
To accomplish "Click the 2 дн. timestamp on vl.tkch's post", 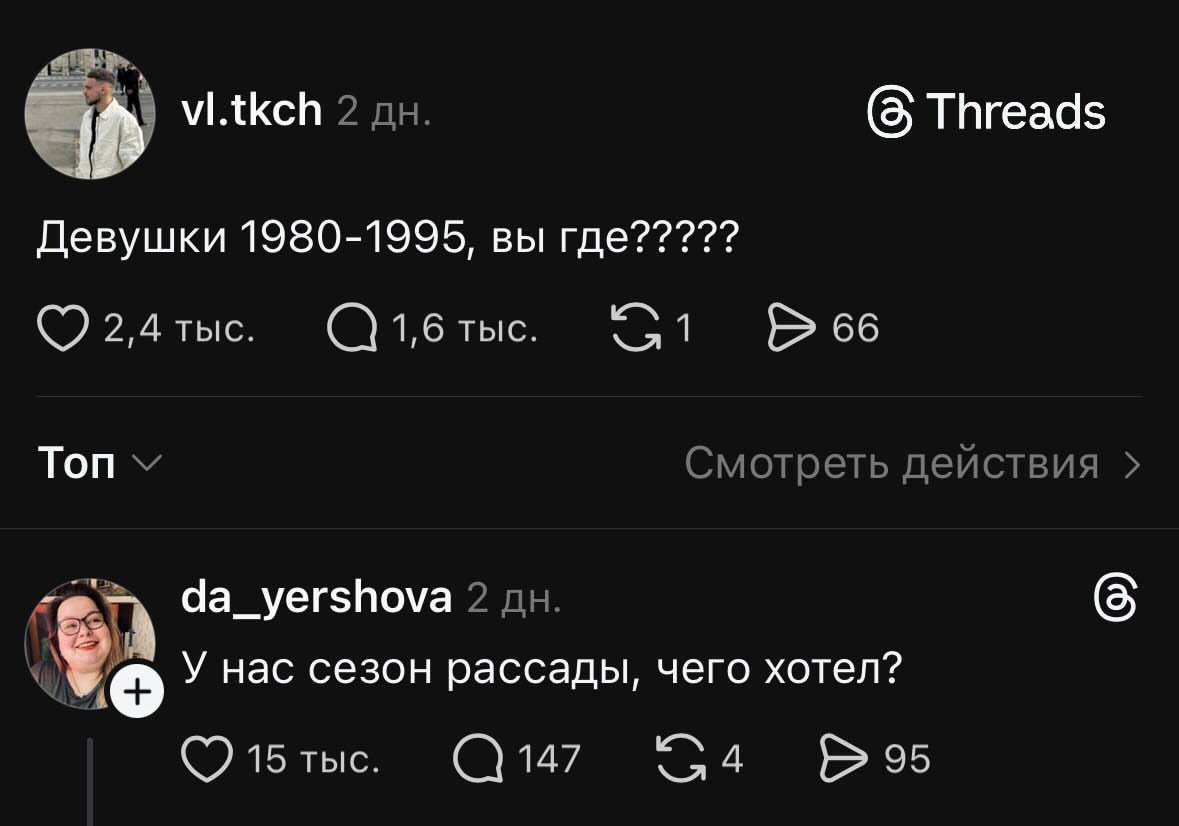I will point(384,112).
